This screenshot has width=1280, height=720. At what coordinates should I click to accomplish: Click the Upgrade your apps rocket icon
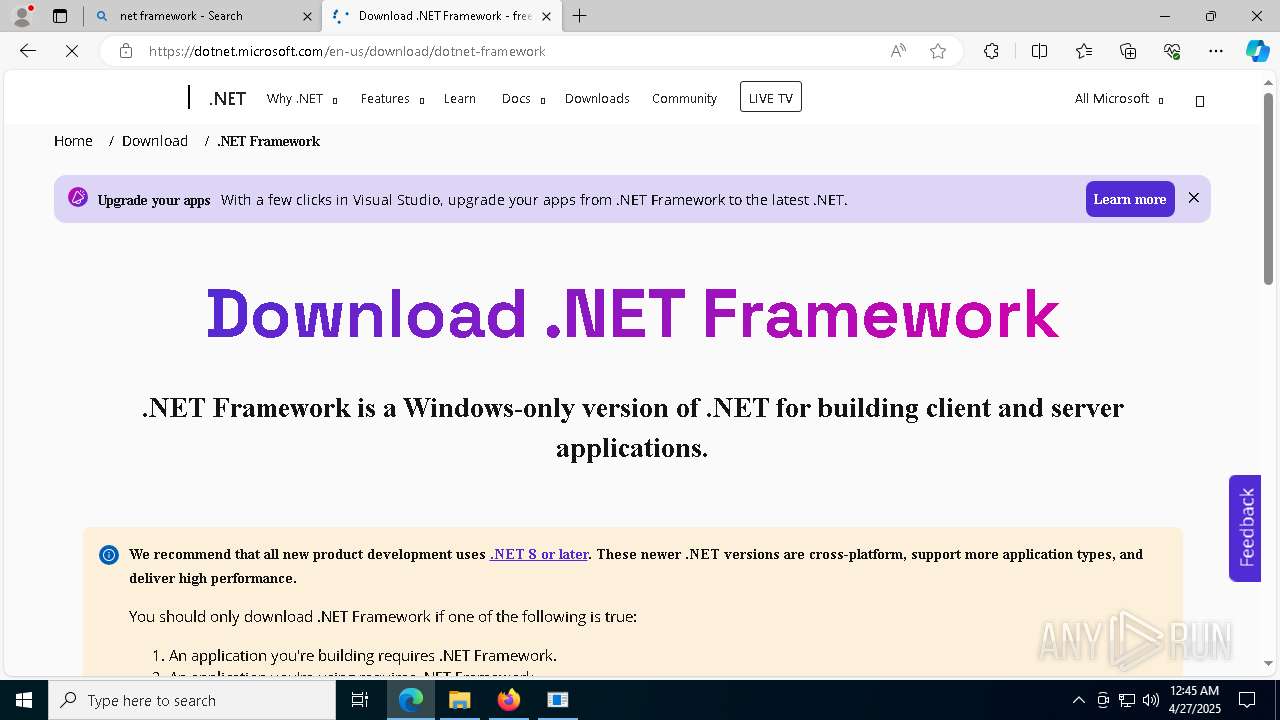point(78,197)
